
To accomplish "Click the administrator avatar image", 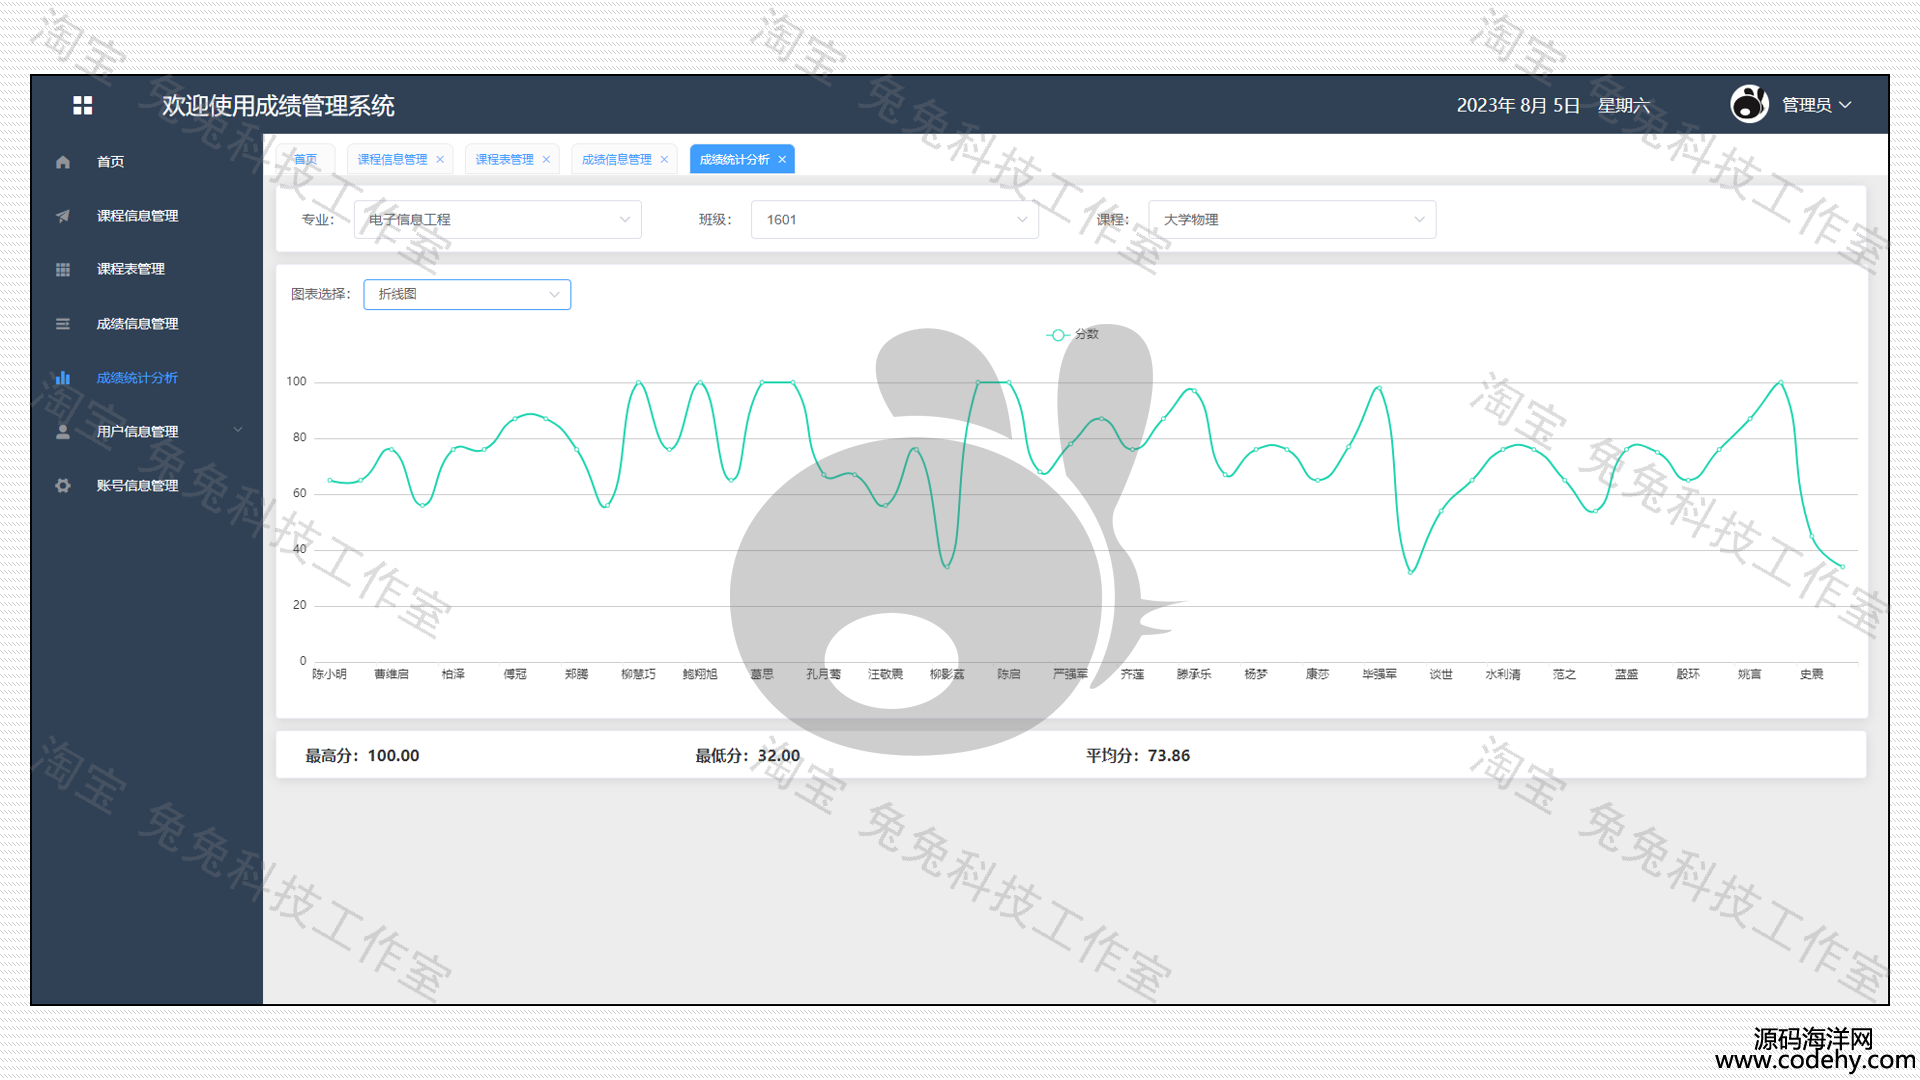I will pos(1749,104).
